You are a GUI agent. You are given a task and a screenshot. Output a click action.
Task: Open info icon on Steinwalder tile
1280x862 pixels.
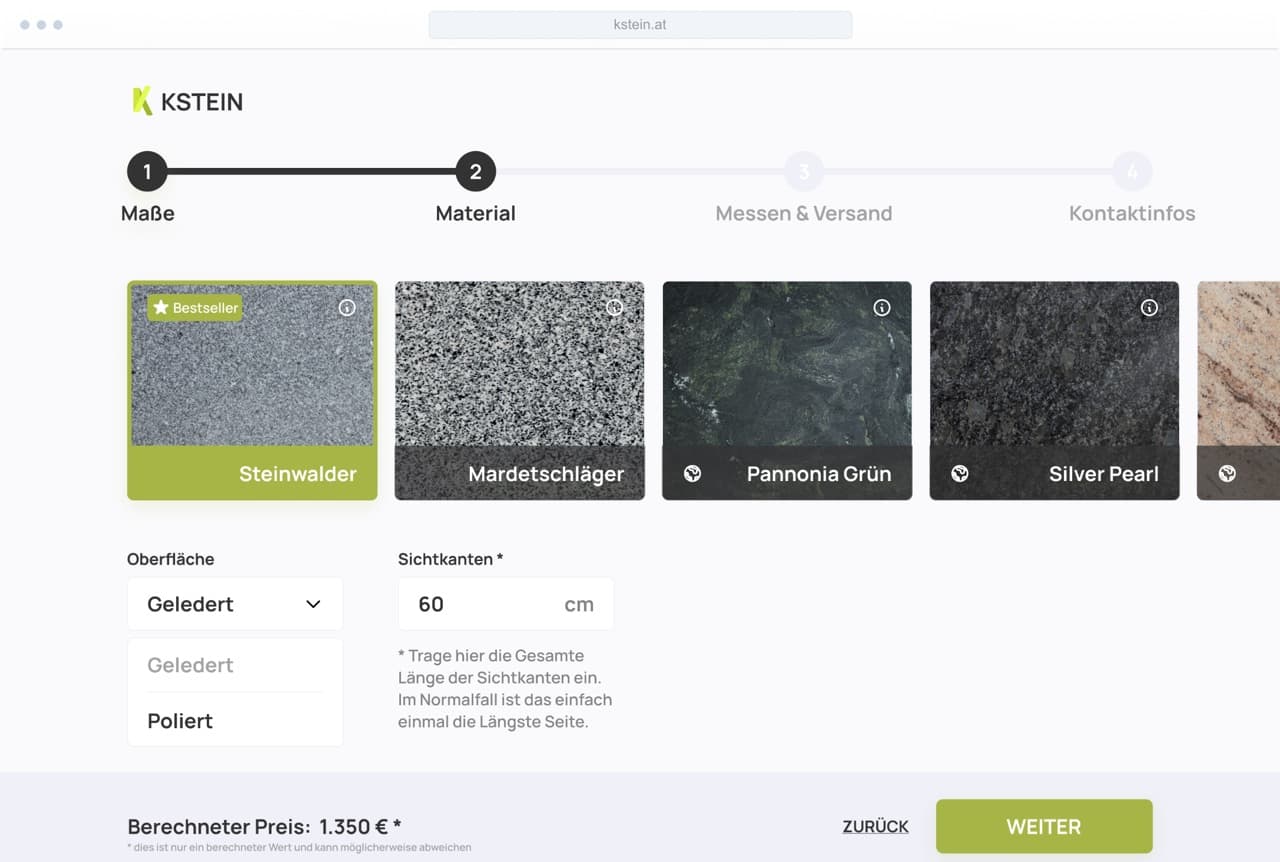point(347,308)
